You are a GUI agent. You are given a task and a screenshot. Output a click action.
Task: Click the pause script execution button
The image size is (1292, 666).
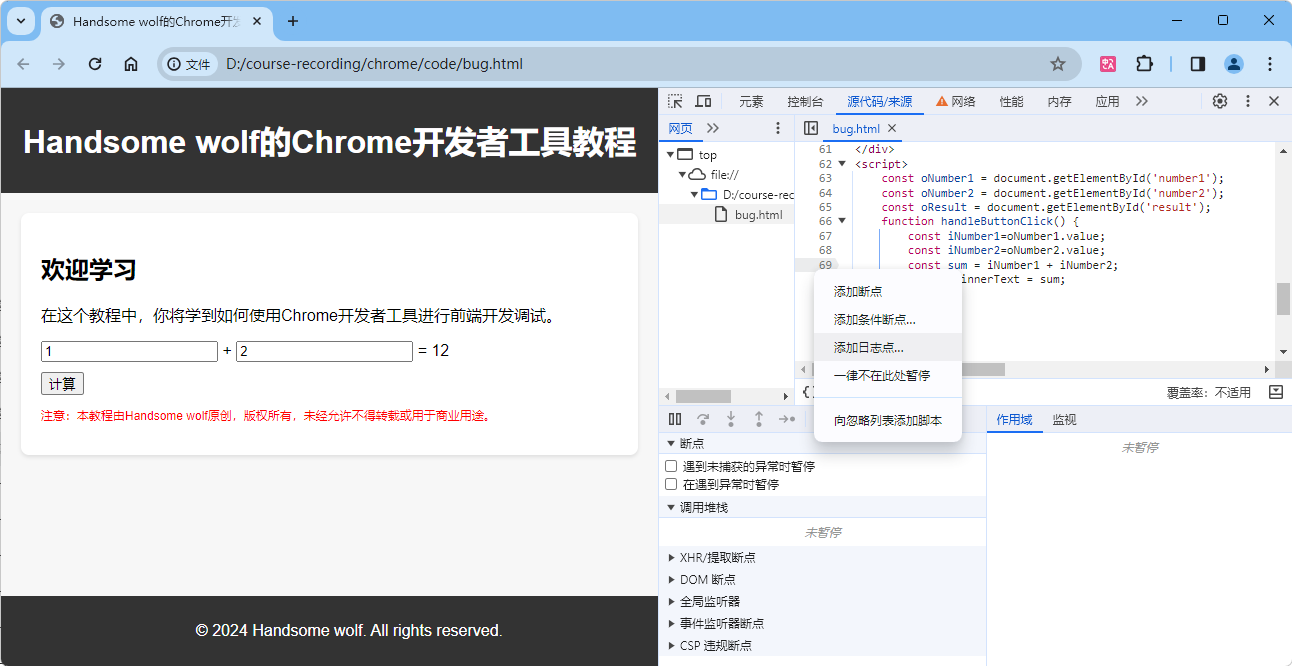pos(675,419)
